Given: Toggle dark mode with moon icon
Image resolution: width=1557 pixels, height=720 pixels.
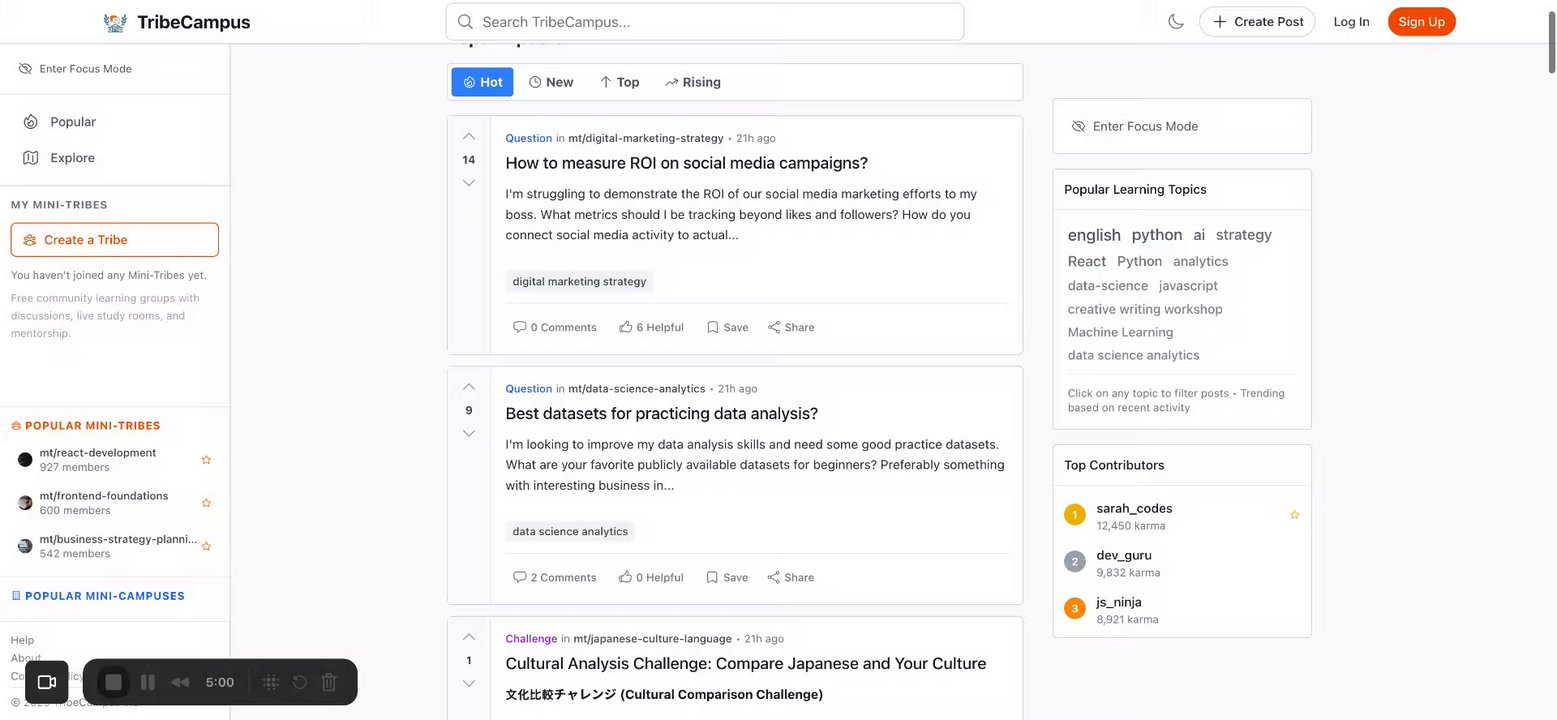Looking at the screenshot, I should [x=1175, y=21].
